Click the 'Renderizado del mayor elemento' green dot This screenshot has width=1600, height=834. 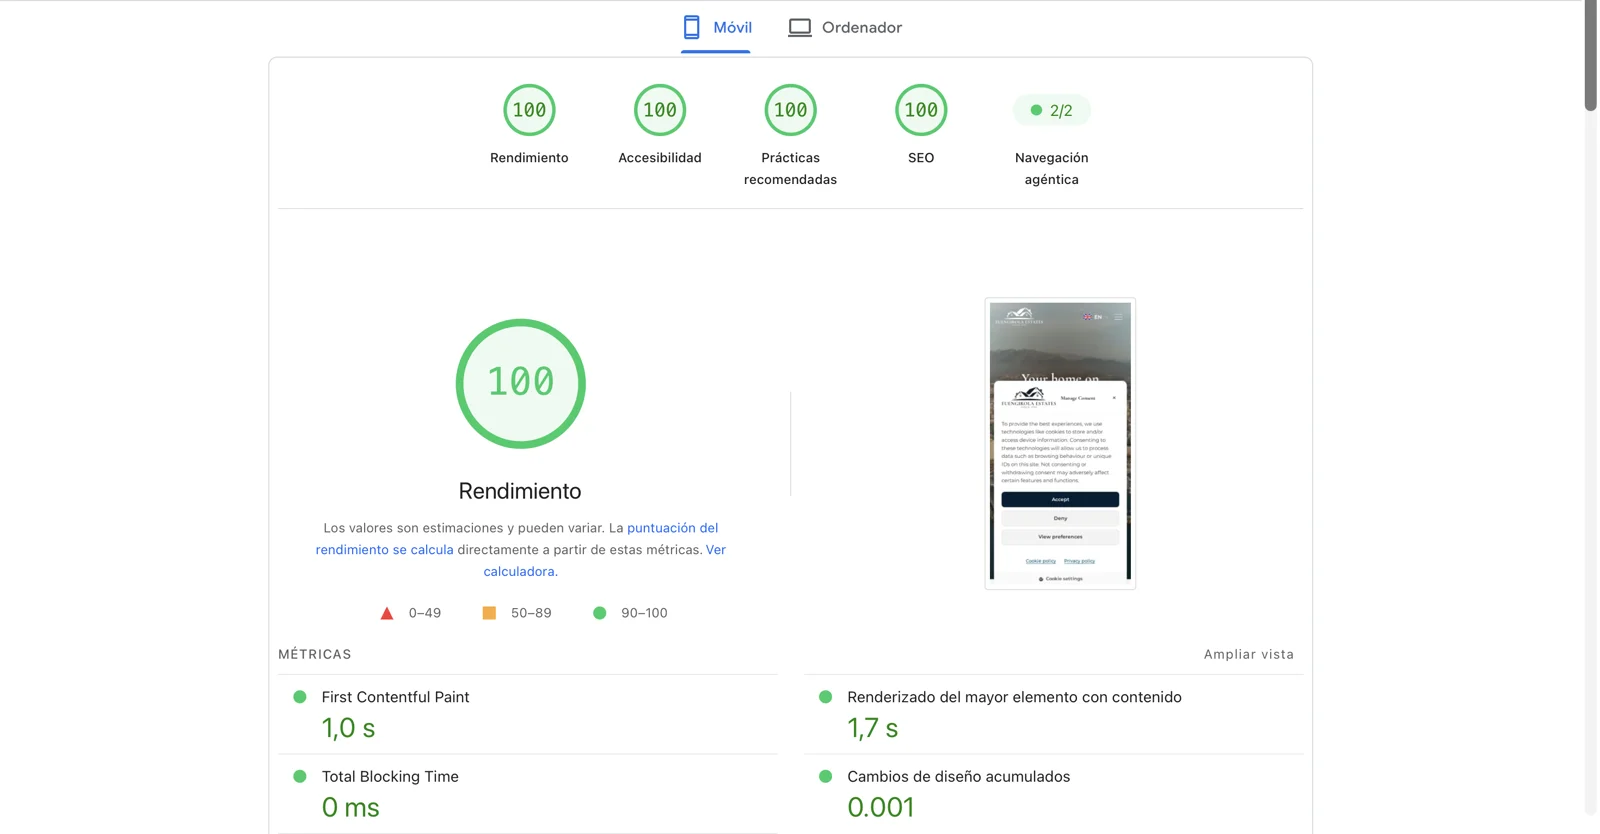pyautogui.click(x=825, y=697)
